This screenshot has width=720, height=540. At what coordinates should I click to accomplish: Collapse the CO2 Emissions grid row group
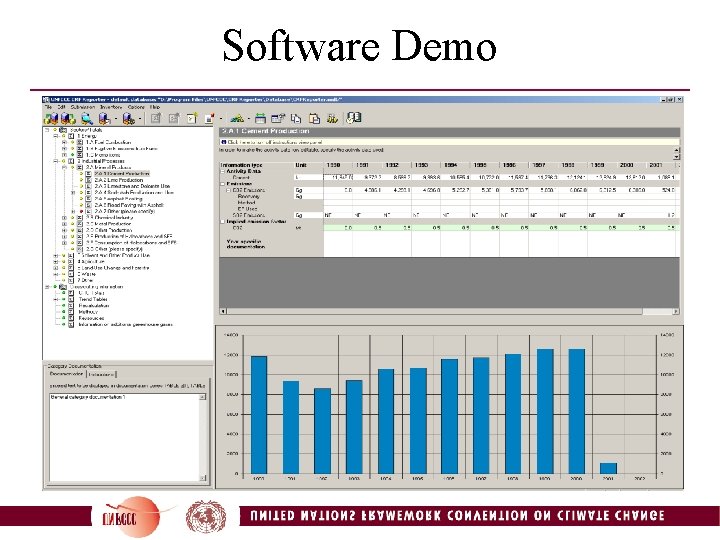tap(227, 190)
